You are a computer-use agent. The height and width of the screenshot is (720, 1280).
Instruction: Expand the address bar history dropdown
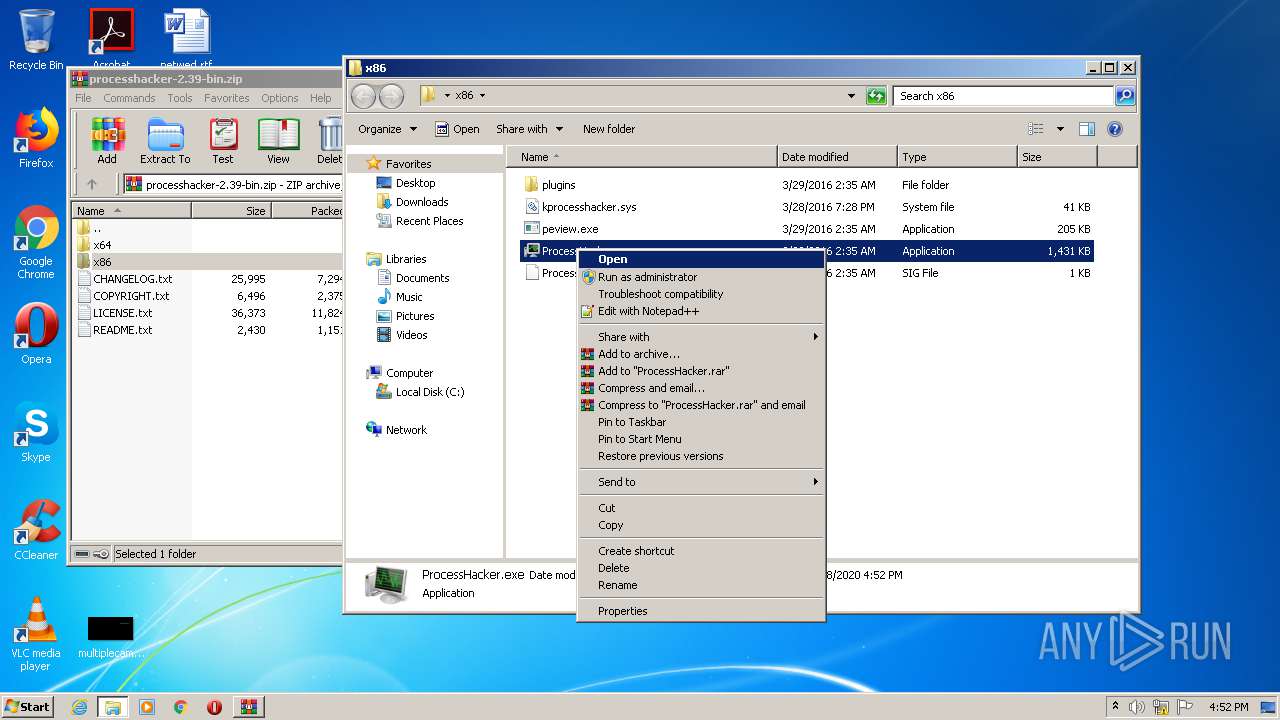(x=851, y=96)
